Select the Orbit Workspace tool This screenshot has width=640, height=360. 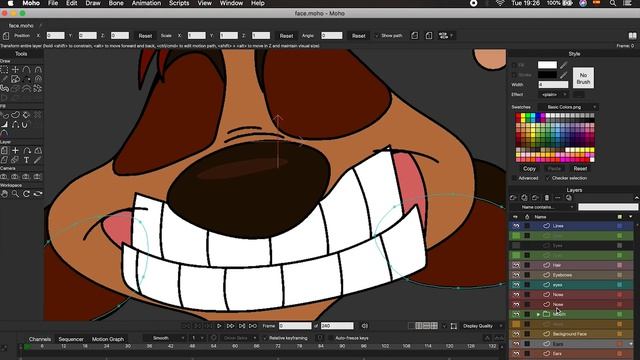pos(38,194)
